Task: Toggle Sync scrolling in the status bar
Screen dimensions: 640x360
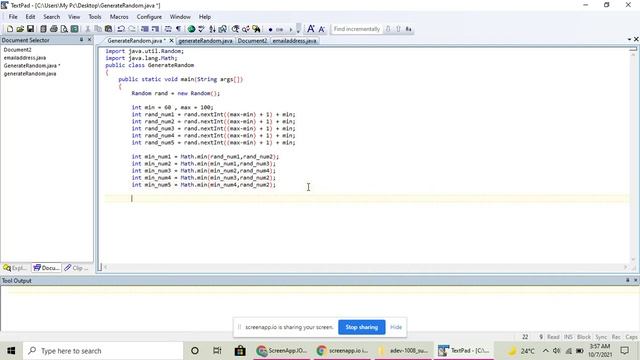Action: [601, 337]
